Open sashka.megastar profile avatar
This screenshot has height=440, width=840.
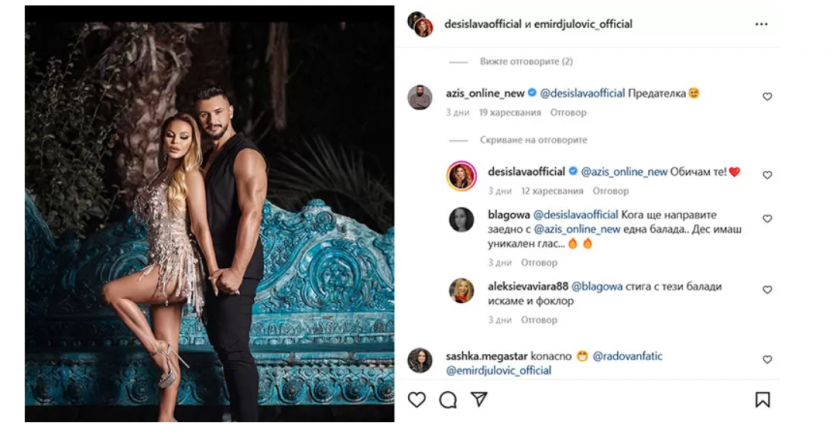coord(420,360)
